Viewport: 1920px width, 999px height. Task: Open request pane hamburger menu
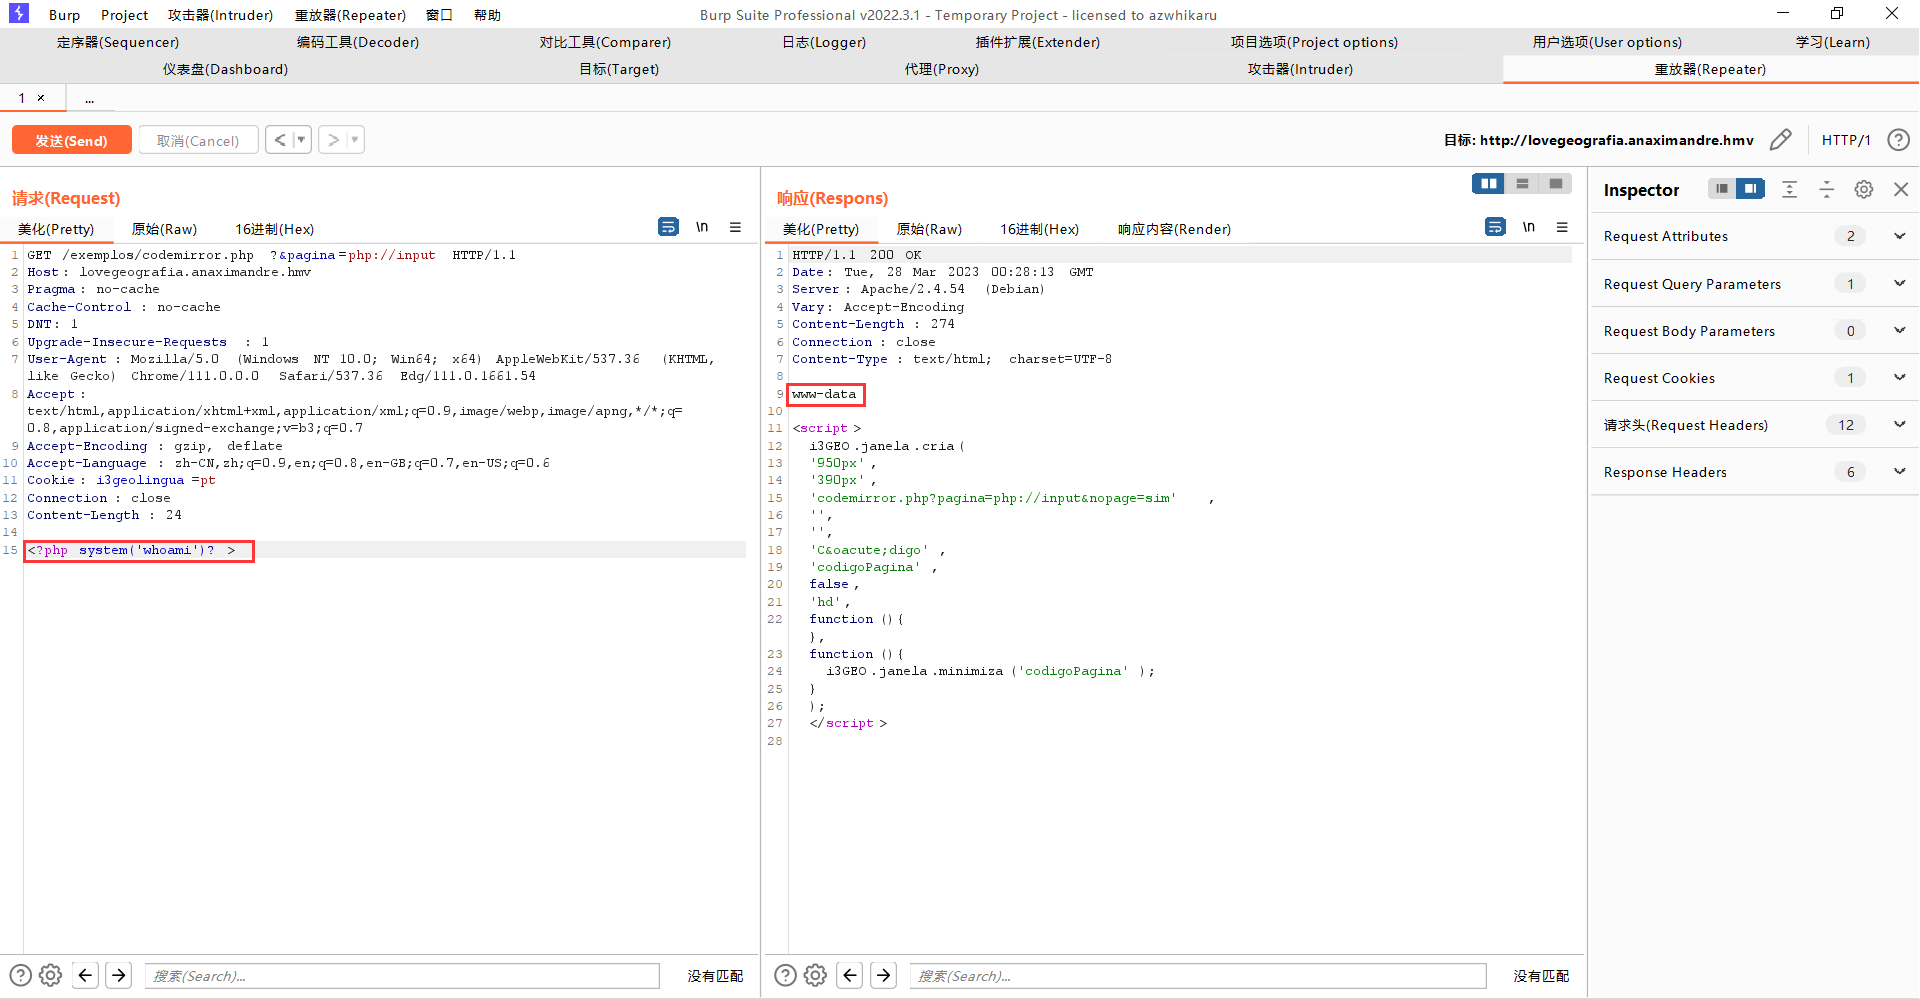coord(735,227)
